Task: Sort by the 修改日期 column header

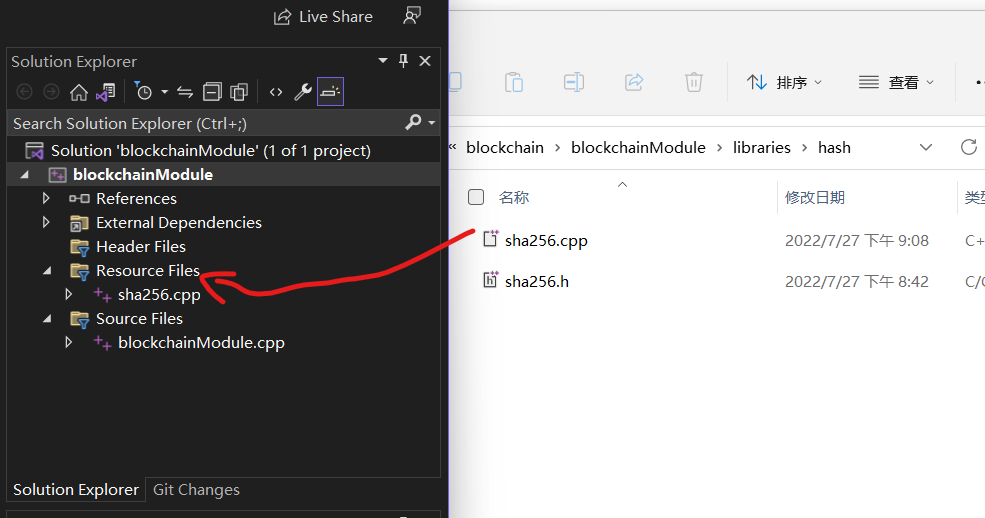Action: [815, 198]
